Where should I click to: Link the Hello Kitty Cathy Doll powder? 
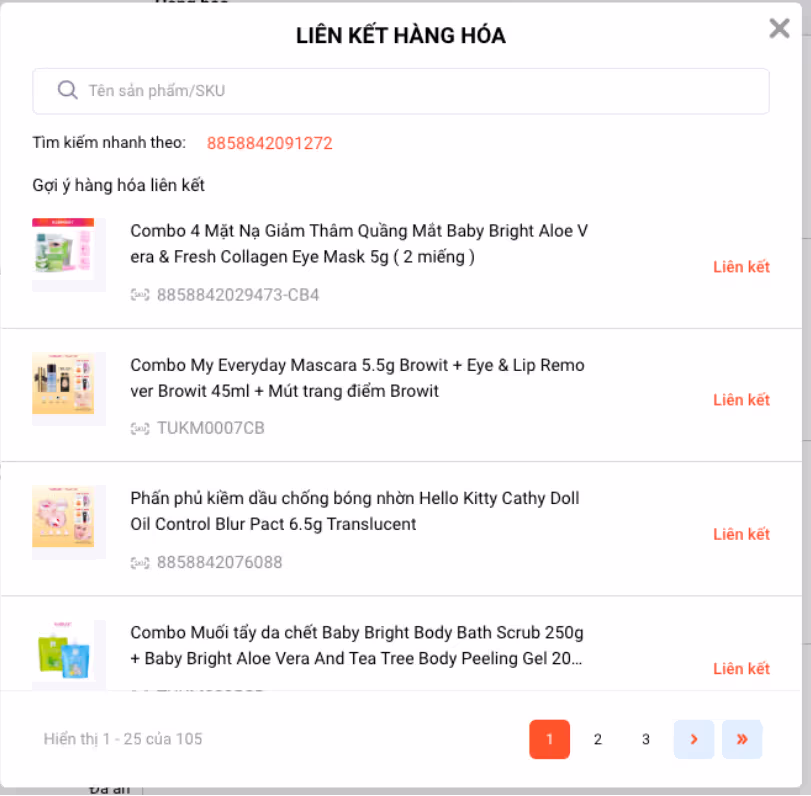click(741, 534)
